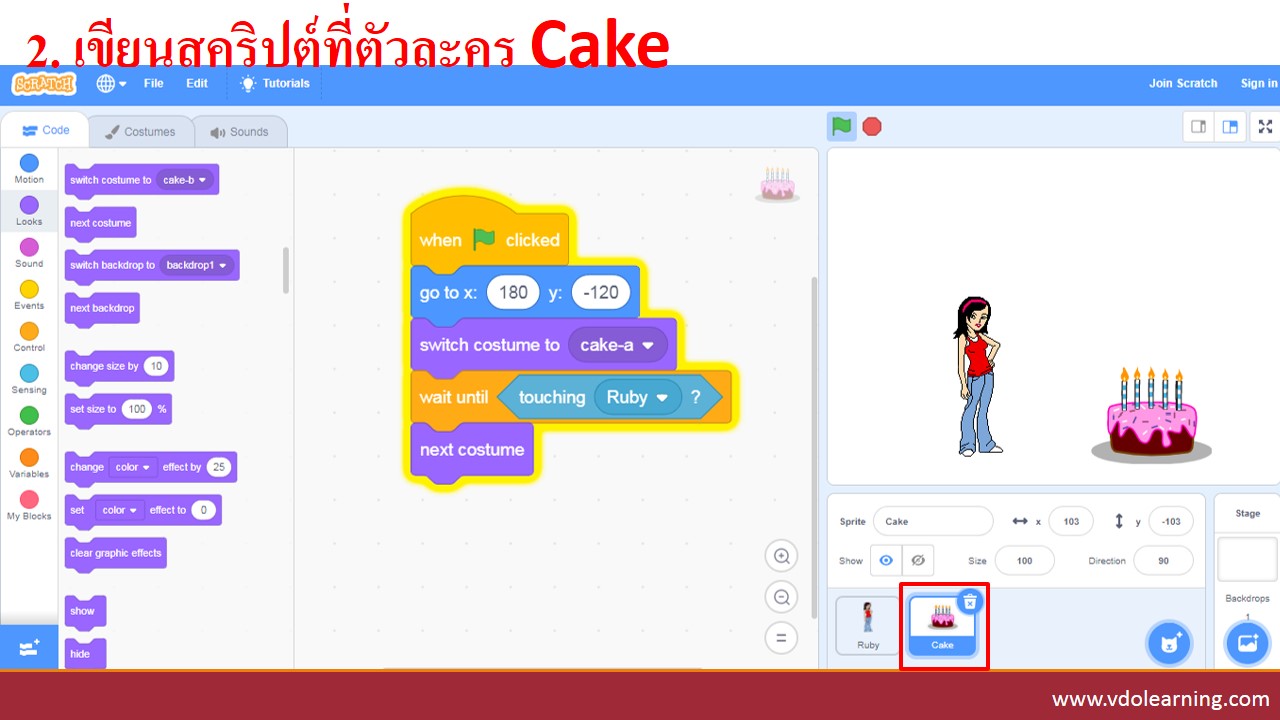Image resolution: width=1280 pixels, height=720 pixels.
Task: Click the next costume block in script
Action: (471, 449)
